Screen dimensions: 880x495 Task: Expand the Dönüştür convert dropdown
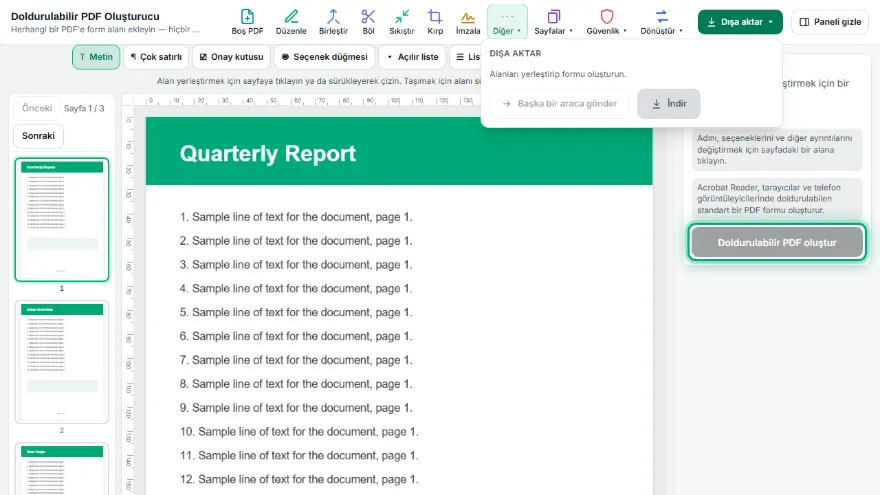click(661, 22)
